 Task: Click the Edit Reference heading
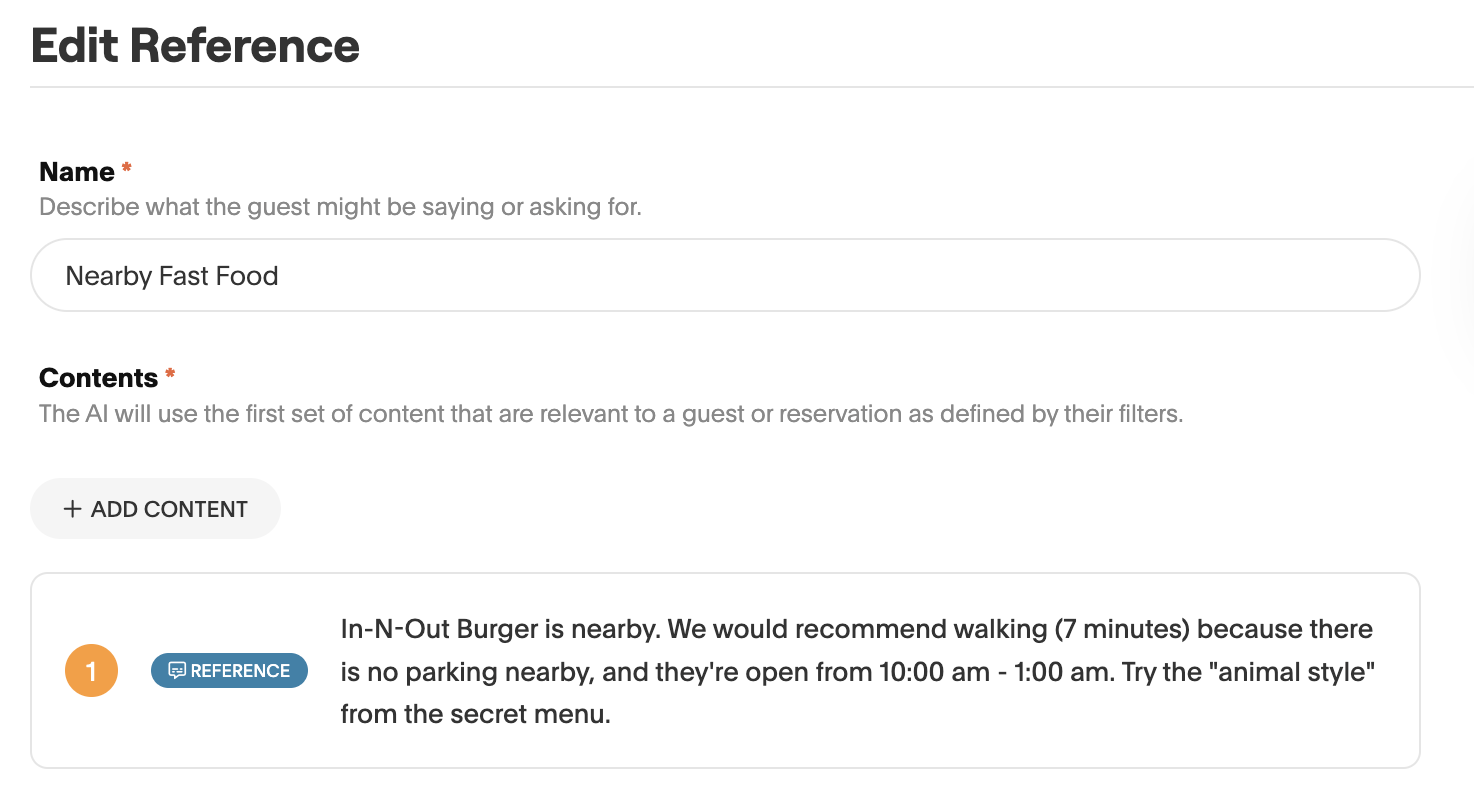tap(195, 46)
